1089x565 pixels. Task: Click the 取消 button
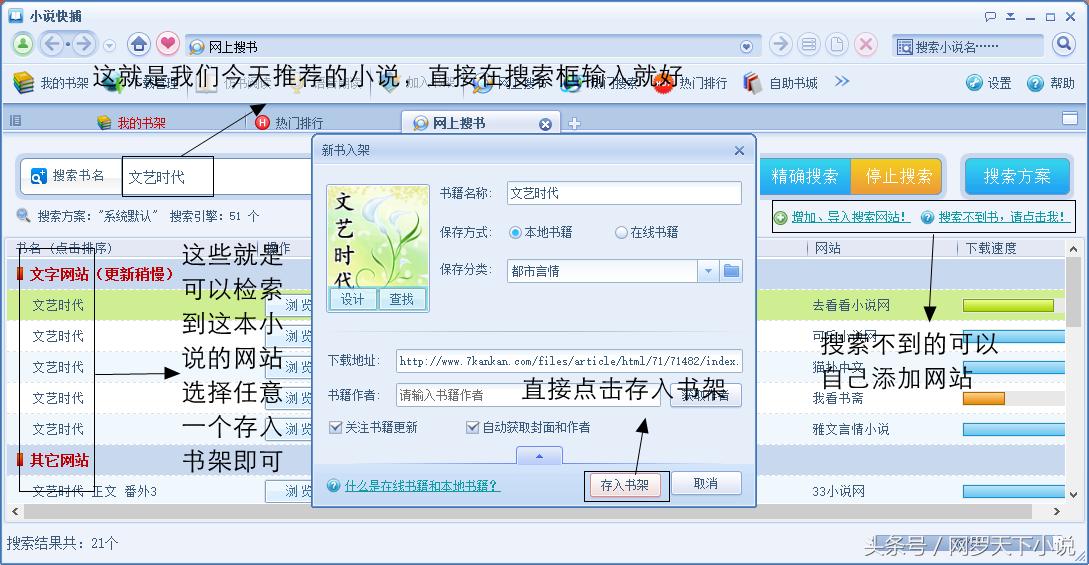click(x=706, y=484)
